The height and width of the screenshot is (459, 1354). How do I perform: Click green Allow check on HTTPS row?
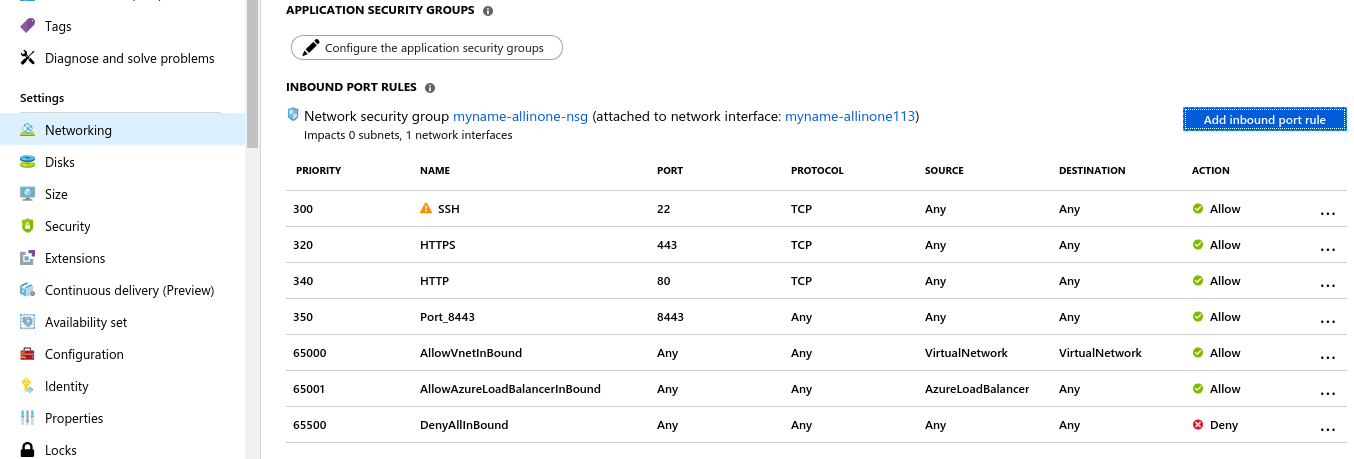click(x=1197, y=245)
